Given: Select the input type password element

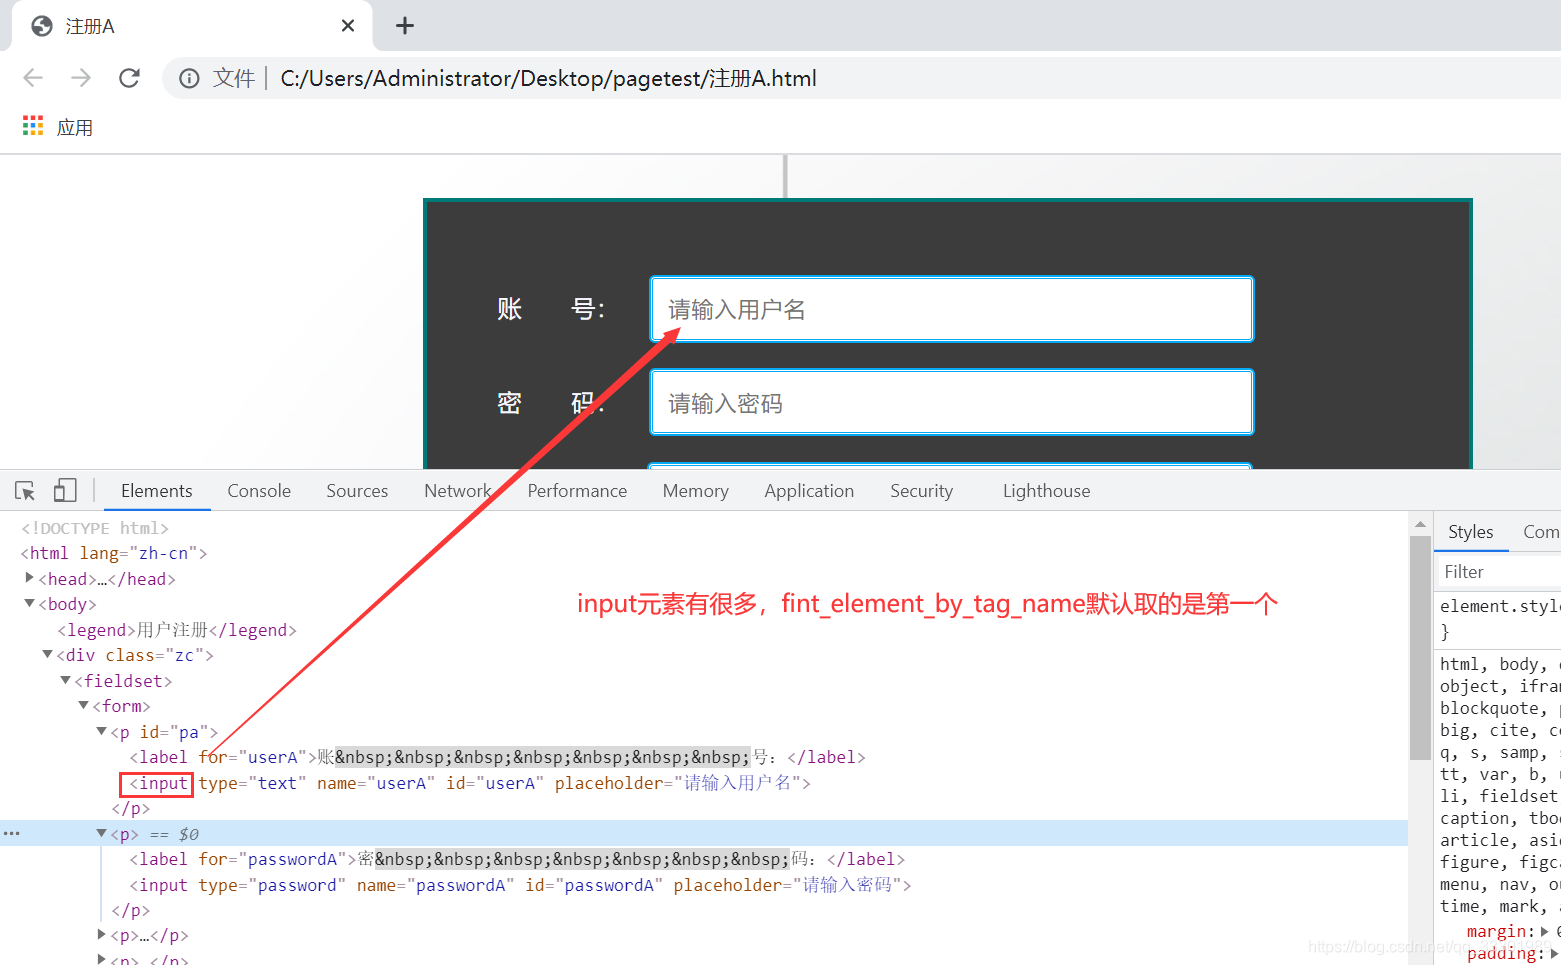Looking at the screenshot, I should tap(520, 885).
